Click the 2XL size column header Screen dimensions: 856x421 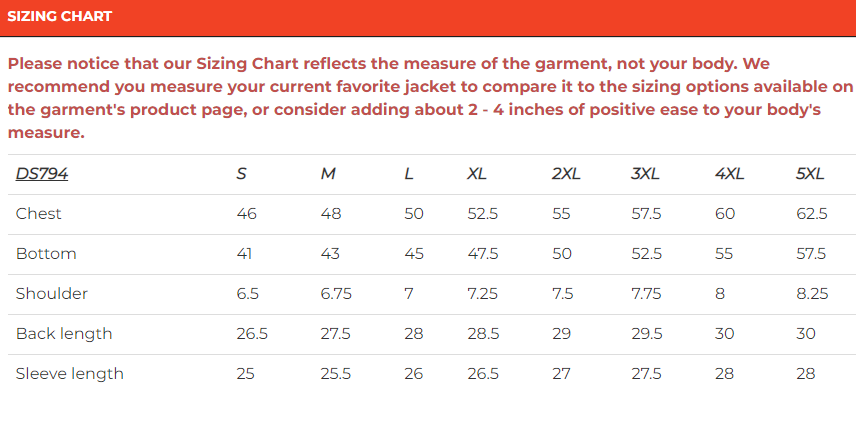click(x=566, y=174)
